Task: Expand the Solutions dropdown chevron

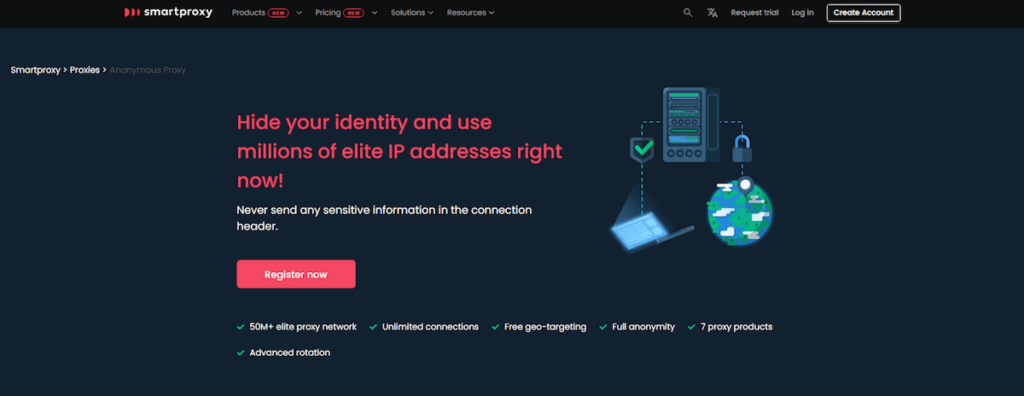Action: pyautogui.click(x=430, y=12)
